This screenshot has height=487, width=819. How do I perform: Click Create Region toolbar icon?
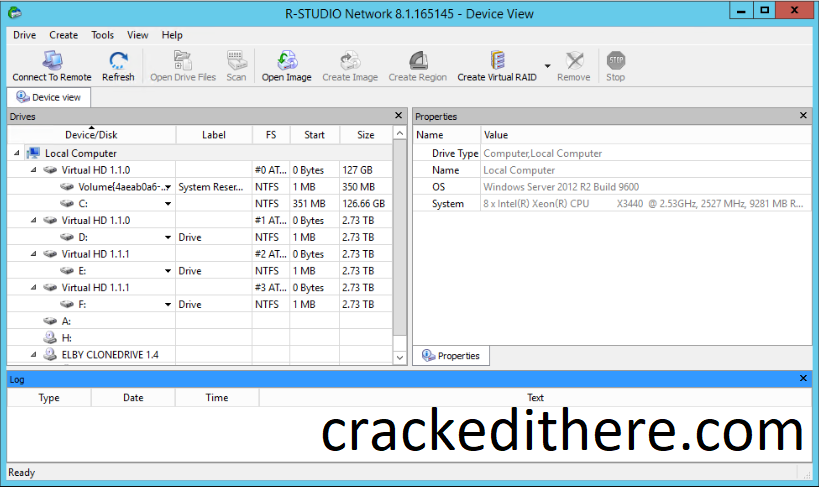coord(417,66)
